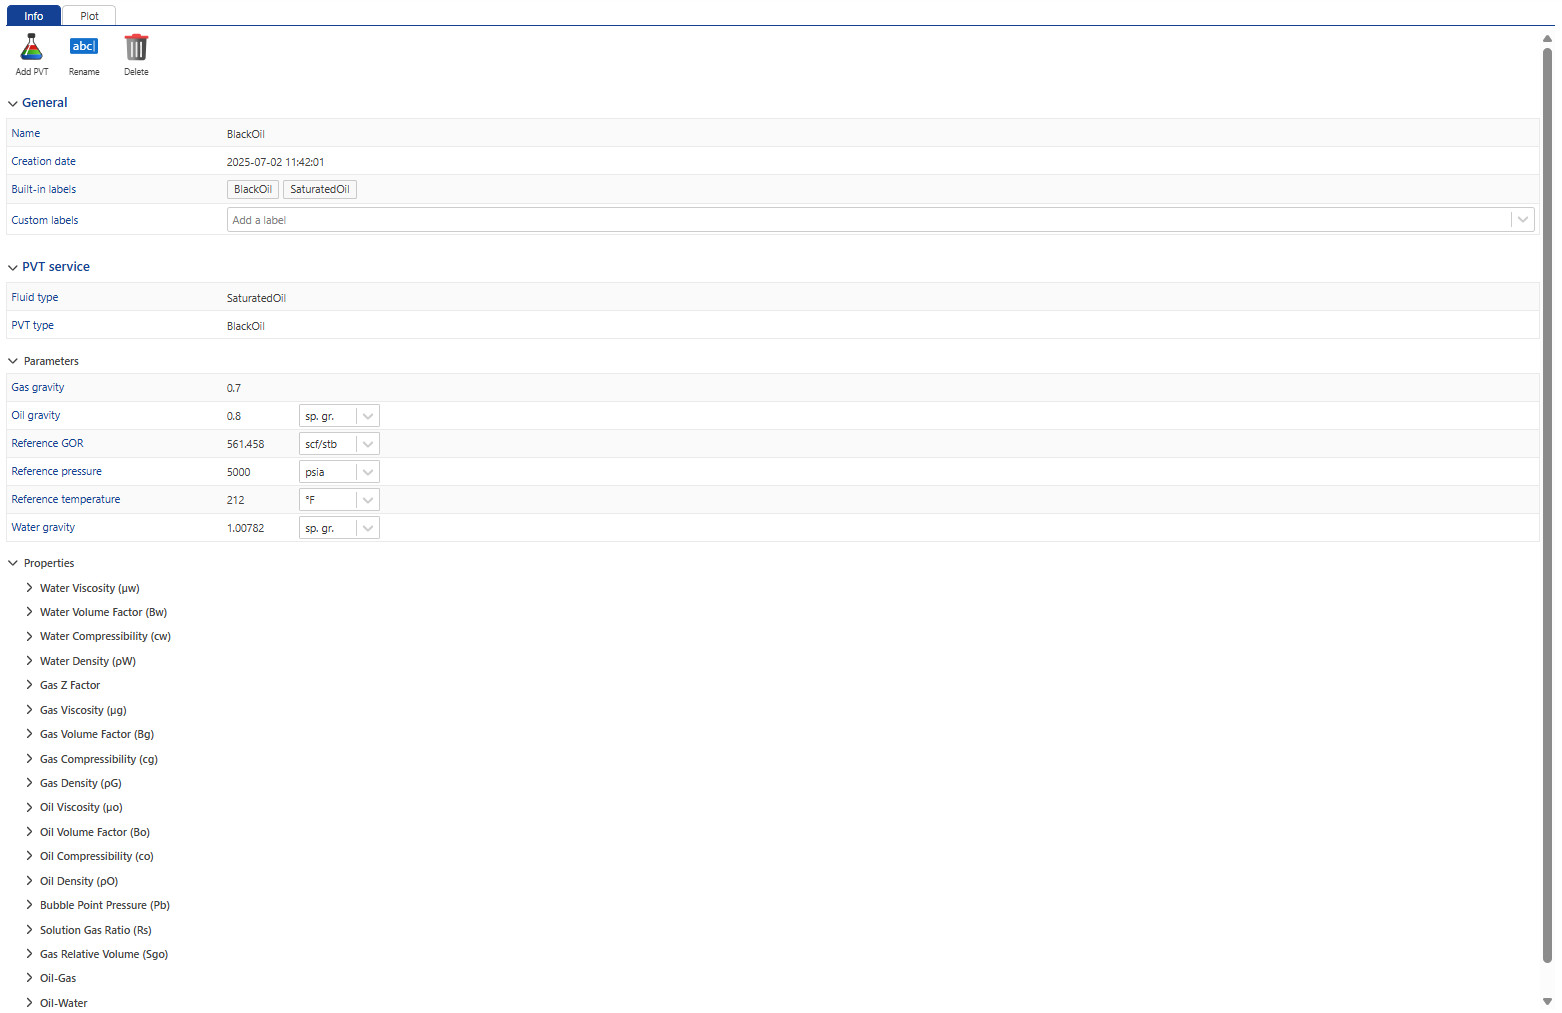This screenshot has width=1562, height=1013.
Task: Expand Bubble Point Pressure (Pb) item
Action: coord(29,905)
